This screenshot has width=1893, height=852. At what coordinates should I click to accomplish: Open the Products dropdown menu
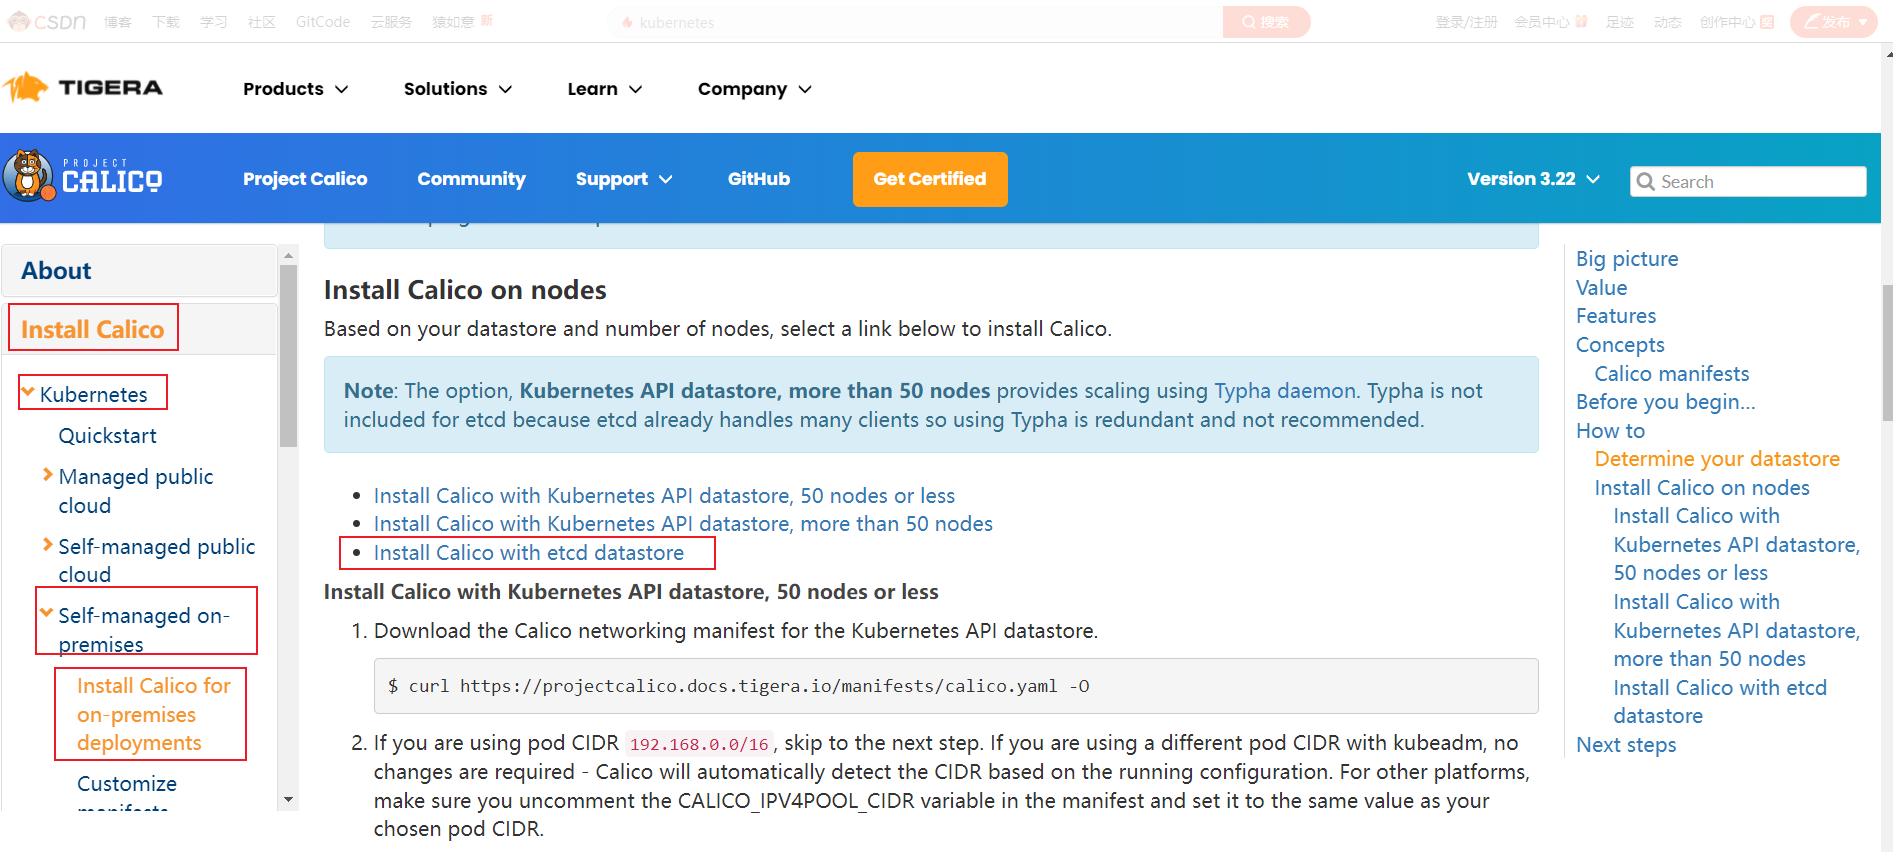[x=296, y=89]
